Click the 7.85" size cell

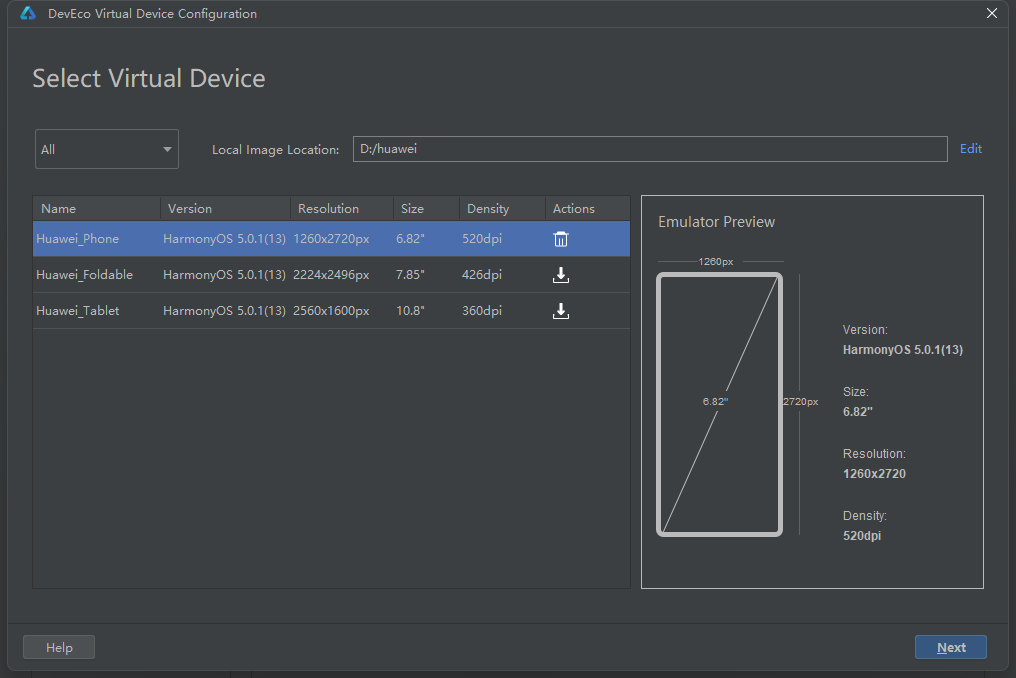[x=410, y=275]
